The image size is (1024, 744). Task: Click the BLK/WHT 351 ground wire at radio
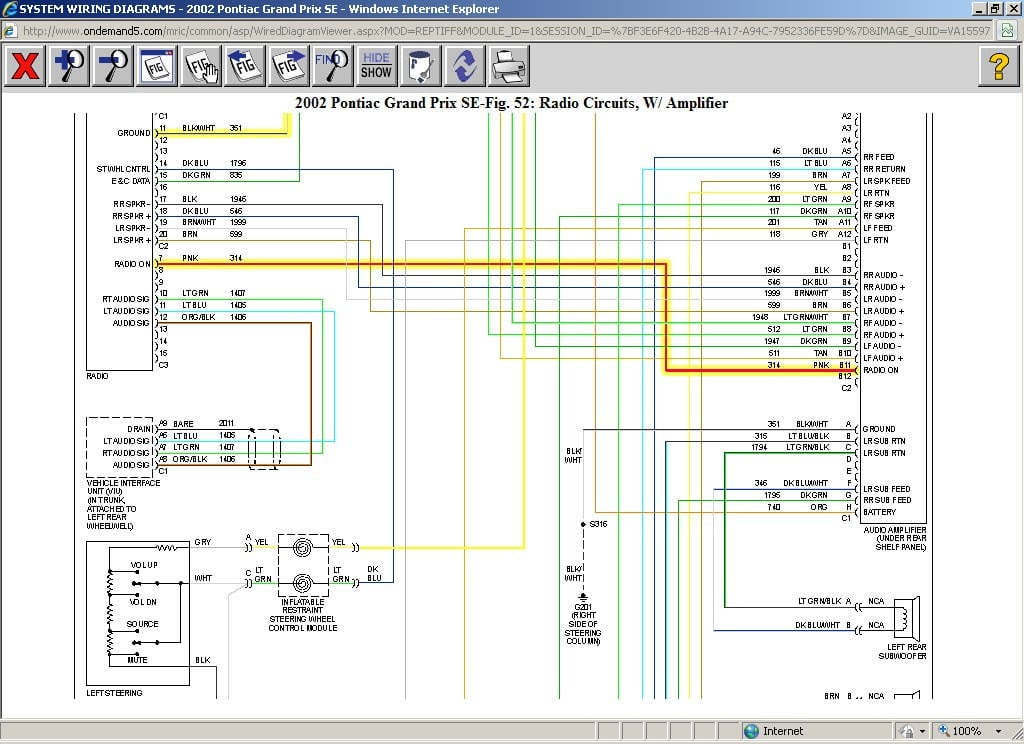pyautogui.click(x=212, y=128)
